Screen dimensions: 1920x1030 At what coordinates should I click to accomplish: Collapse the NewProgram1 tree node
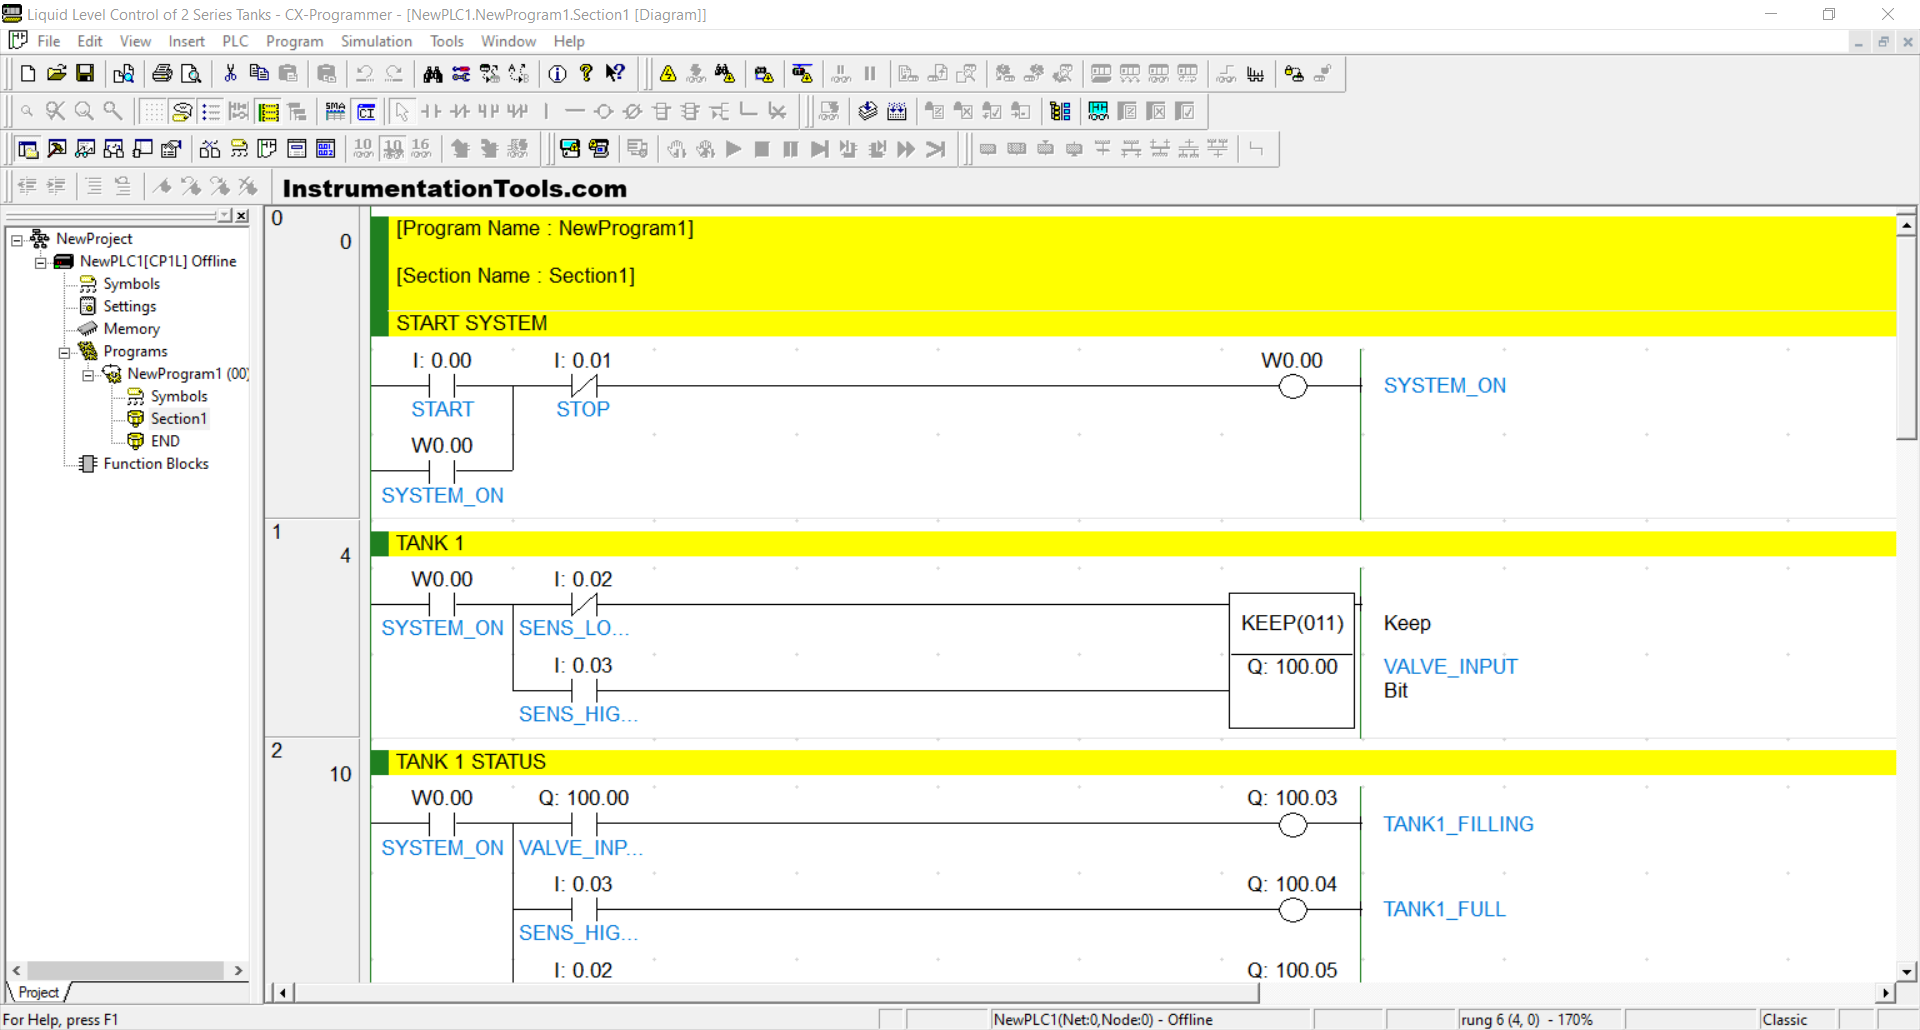[88, 375]
